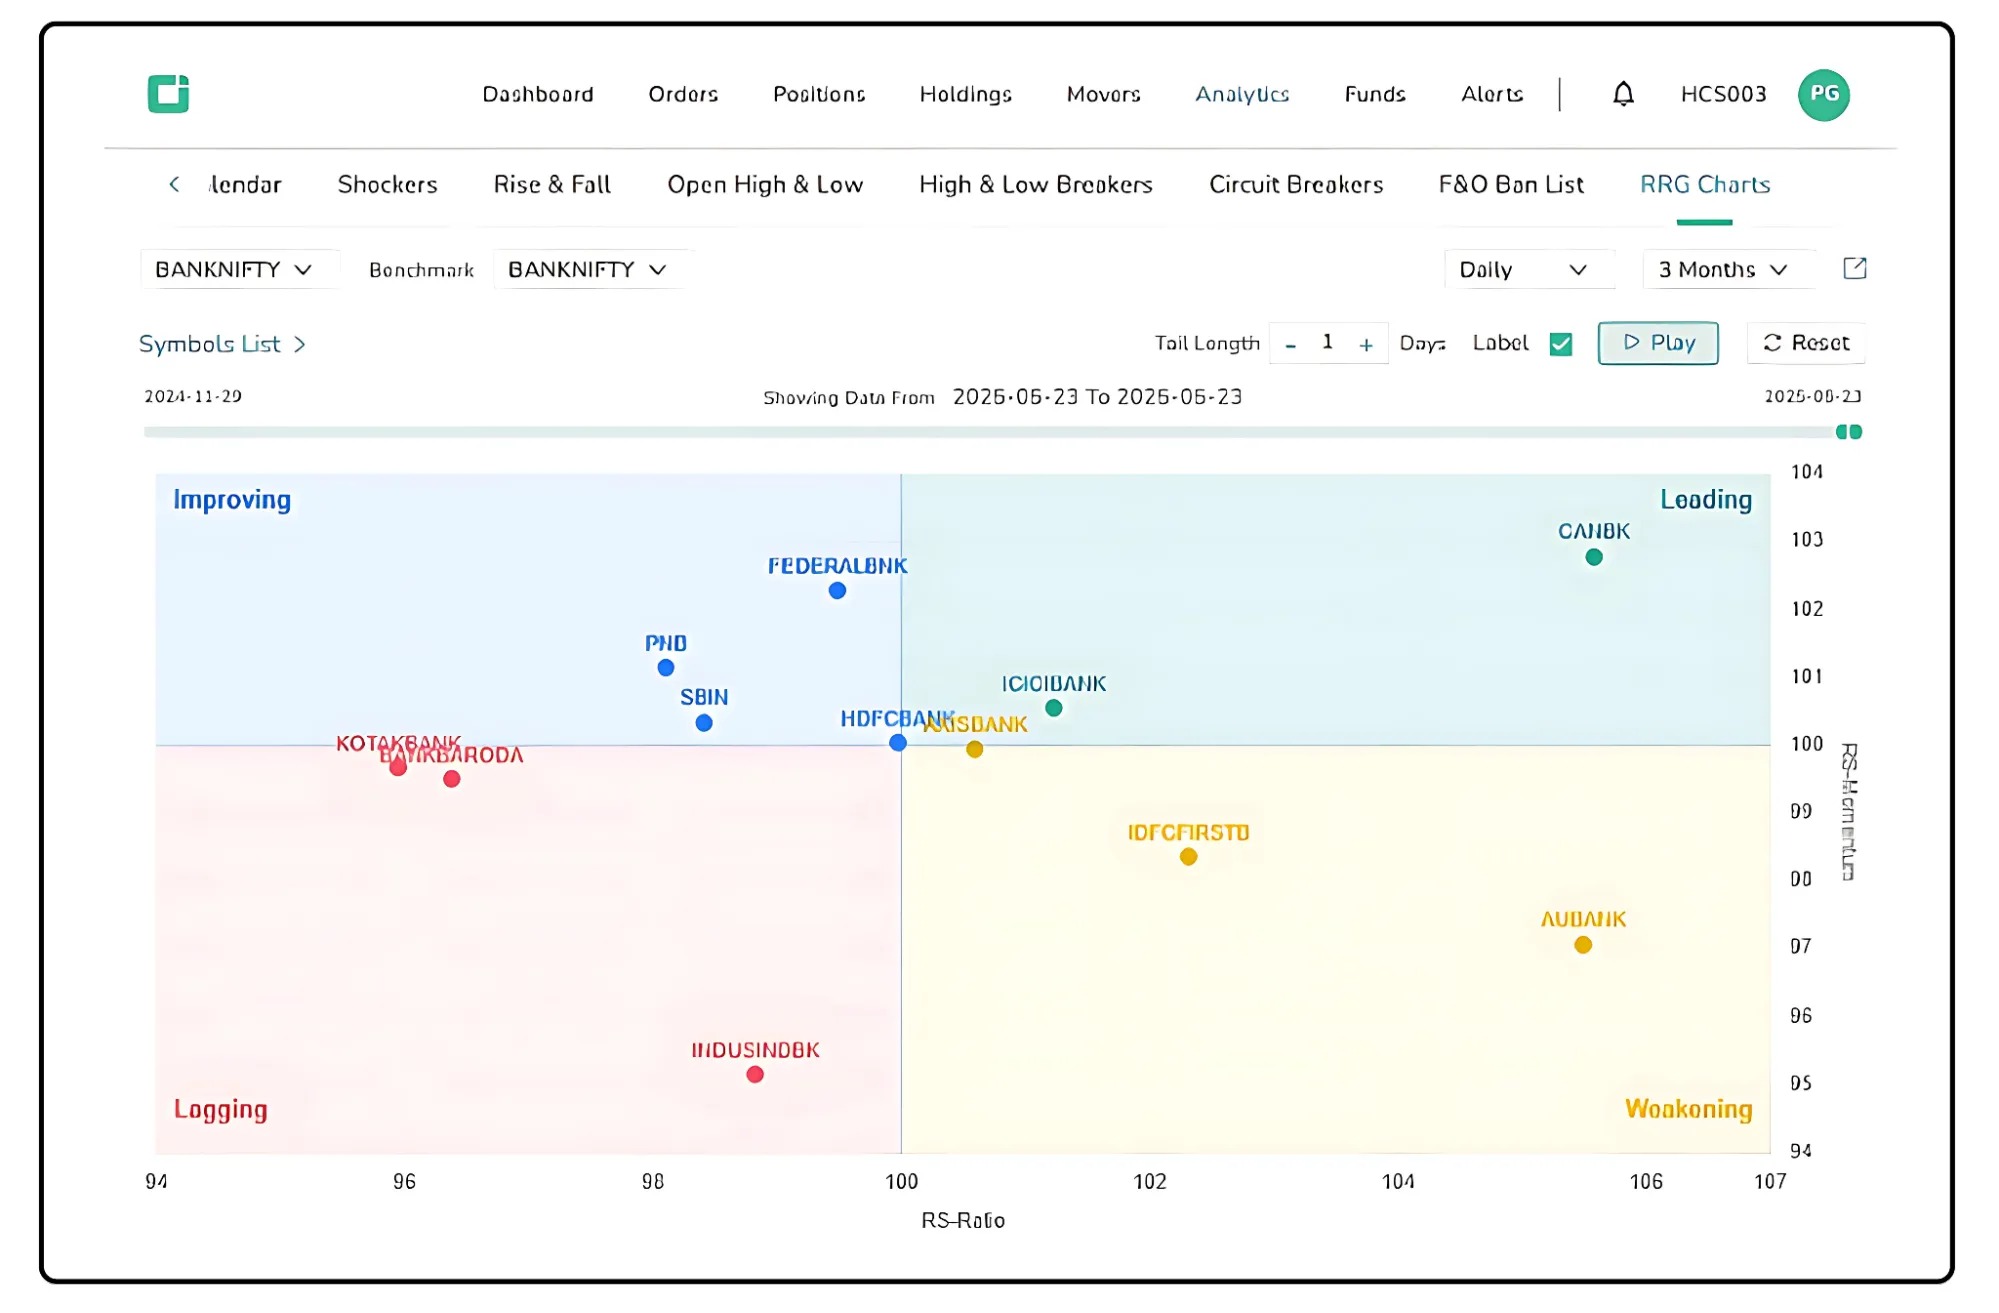Open chart in external popout icon
Viewport: 1999px width, 1313px height.
1854,268
